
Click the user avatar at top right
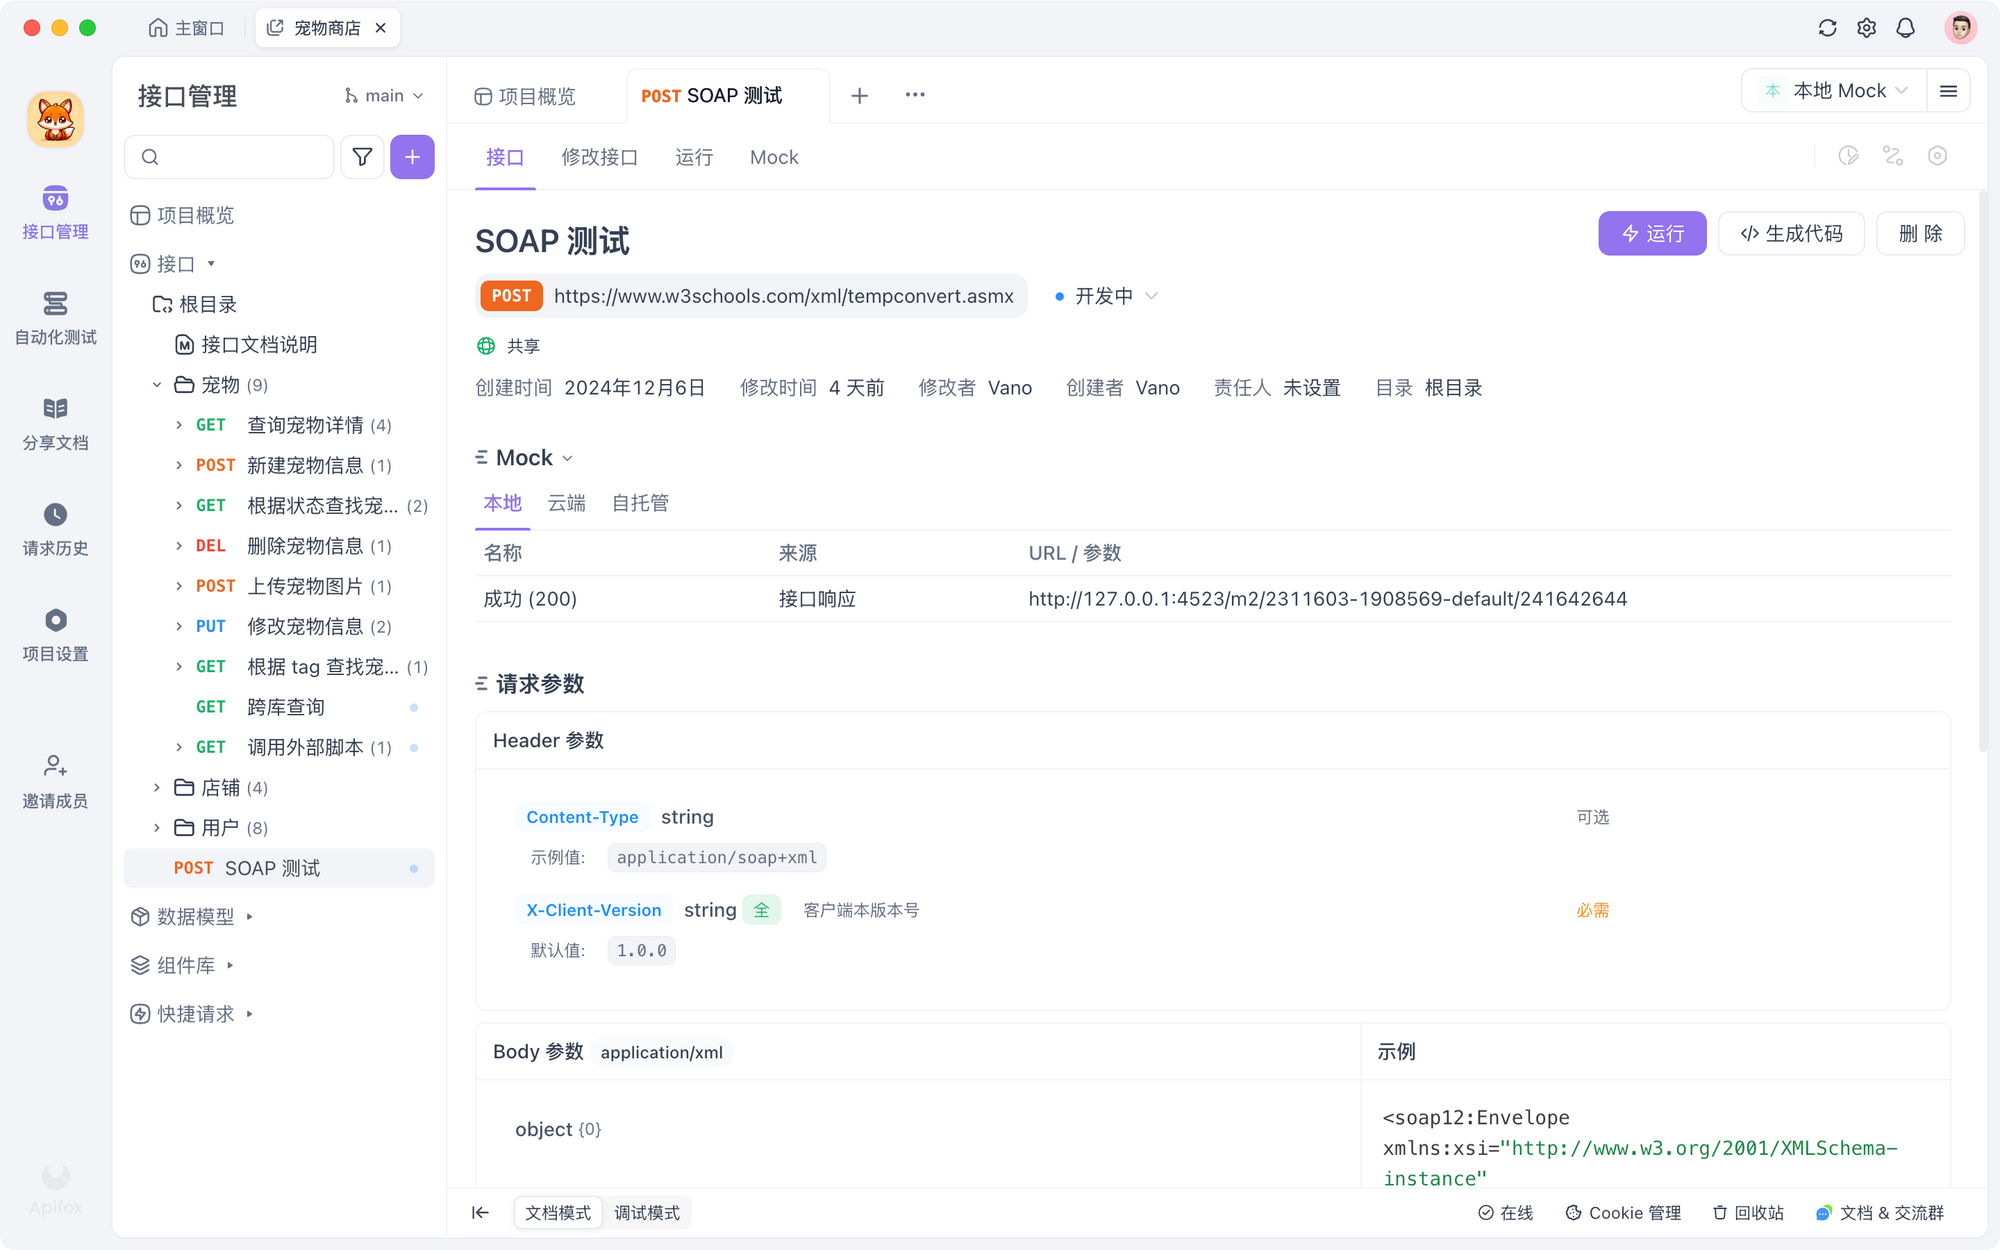(x=1960, y=28)
